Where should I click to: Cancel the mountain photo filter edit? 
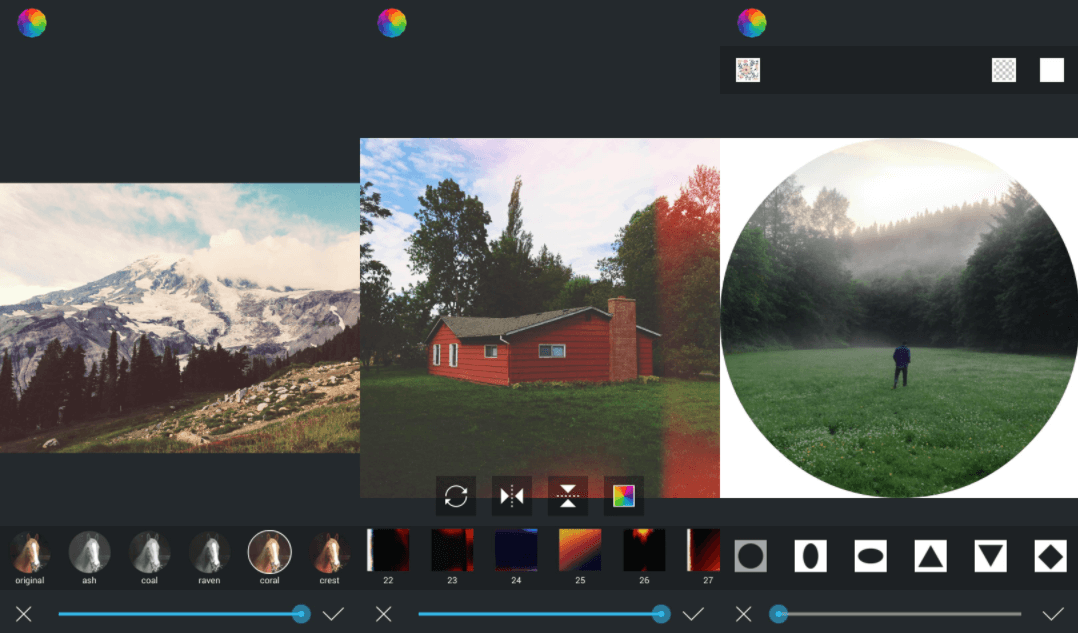[x=24, y=614]
